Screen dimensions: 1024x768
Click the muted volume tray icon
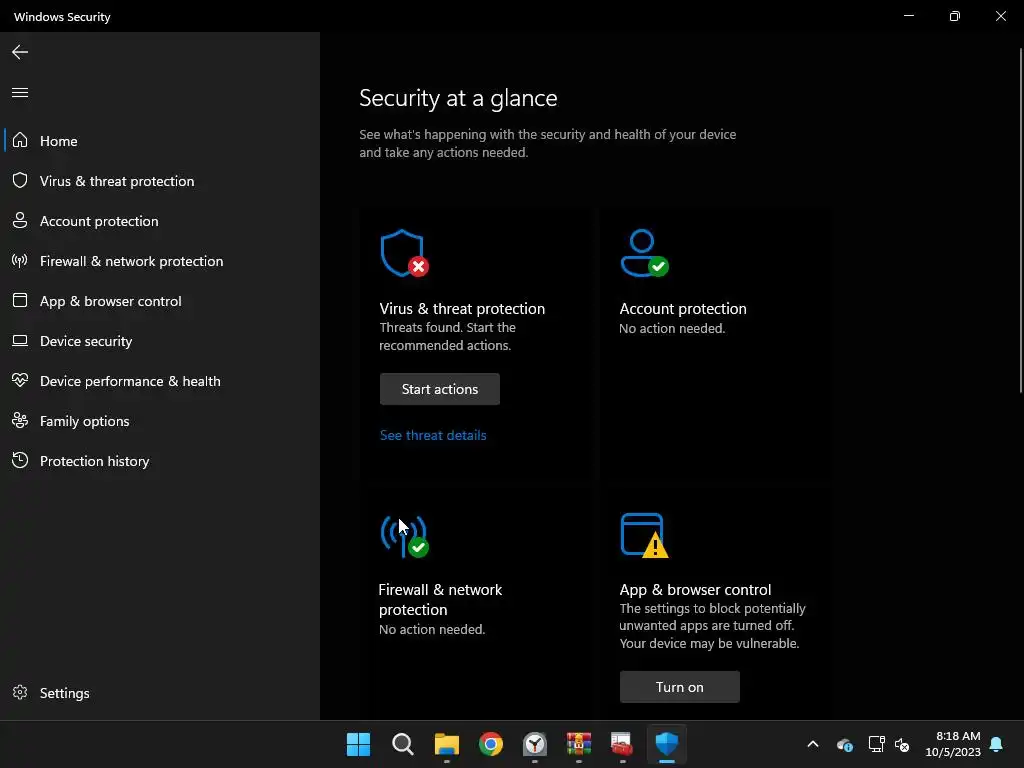coord(903,744)
